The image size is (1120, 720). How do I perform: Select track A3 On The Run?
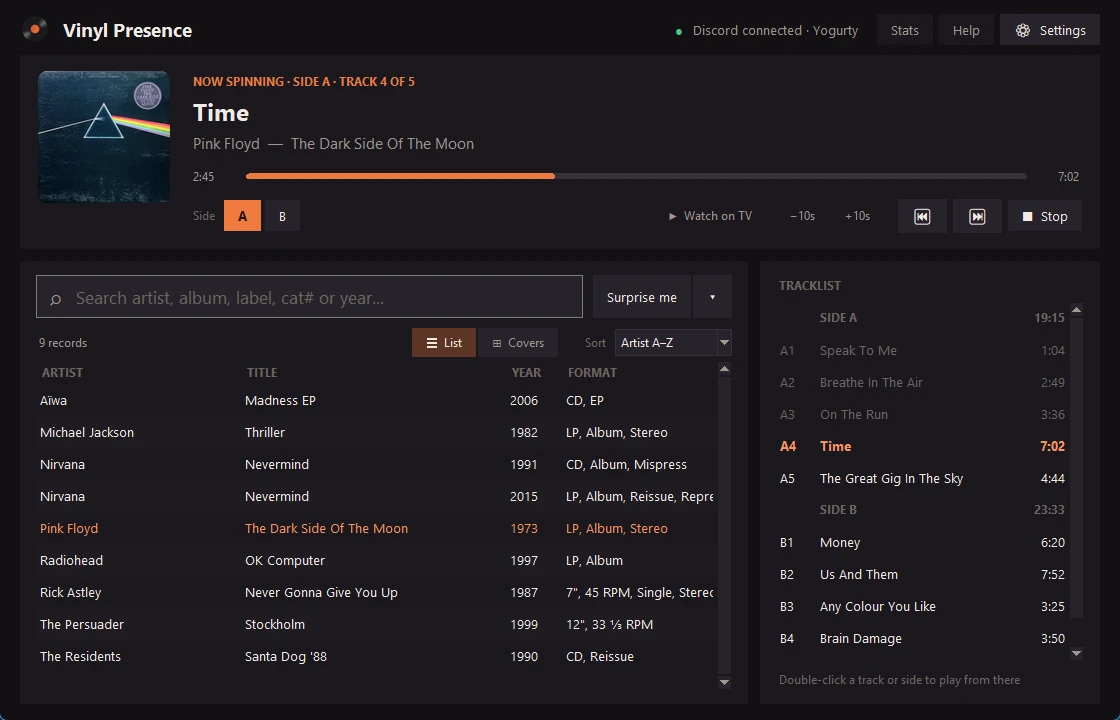click(922, 414)
